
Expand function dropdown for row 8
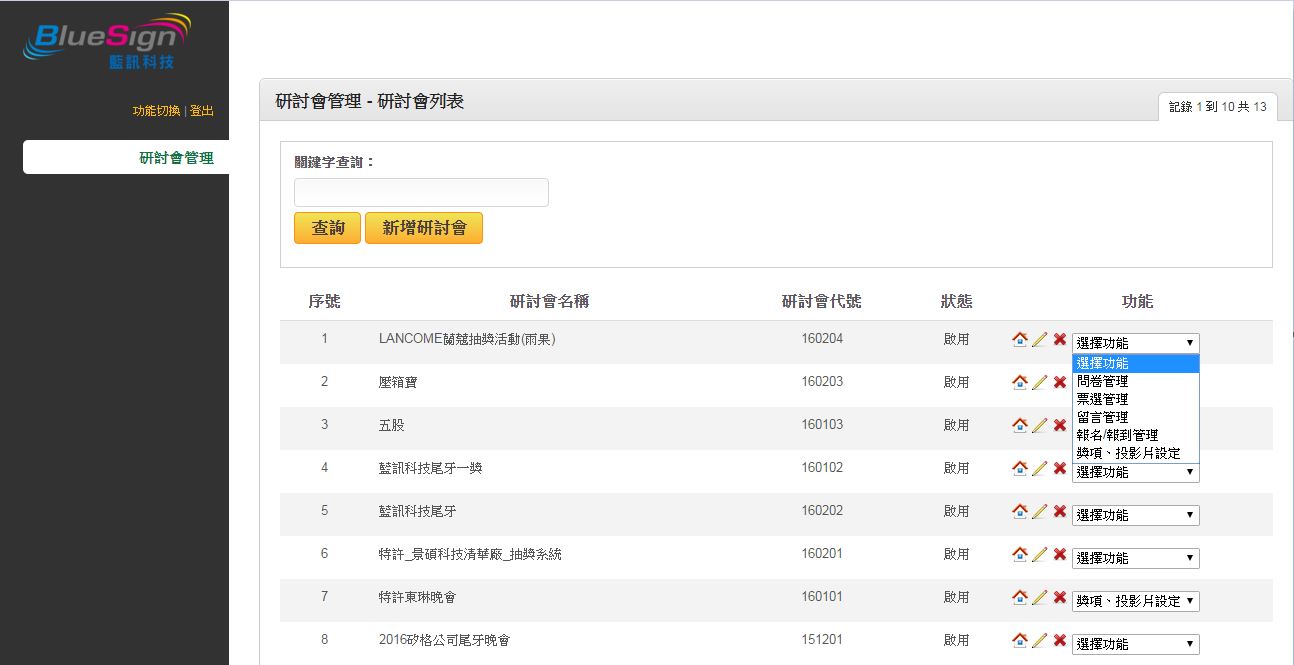pyautogui.click(x=1136, y=644)
